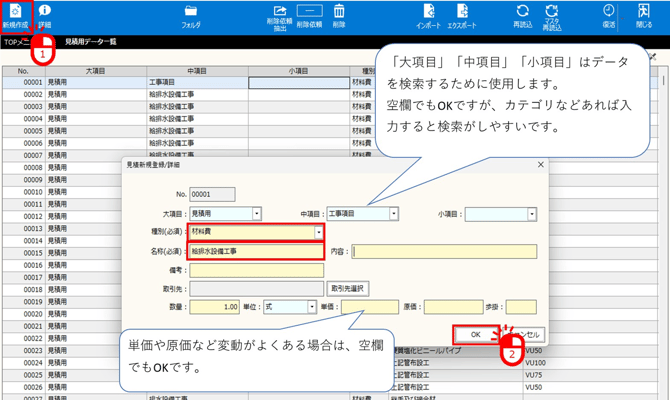Click the 内容 text field

tap(443, 251)
